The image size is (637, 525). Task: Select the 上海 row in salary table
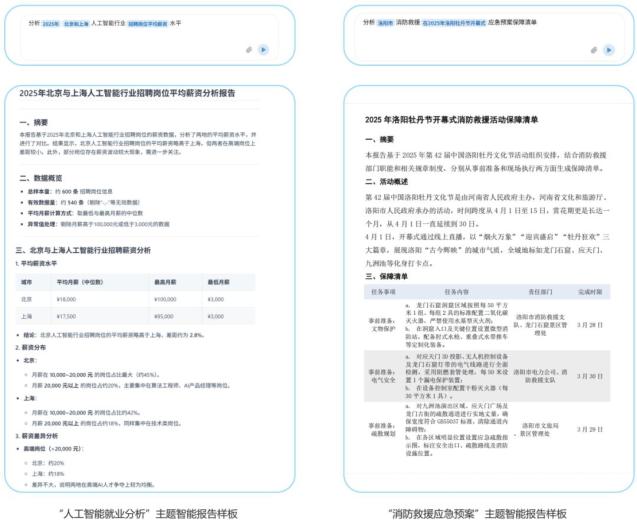tap(140, 315)
